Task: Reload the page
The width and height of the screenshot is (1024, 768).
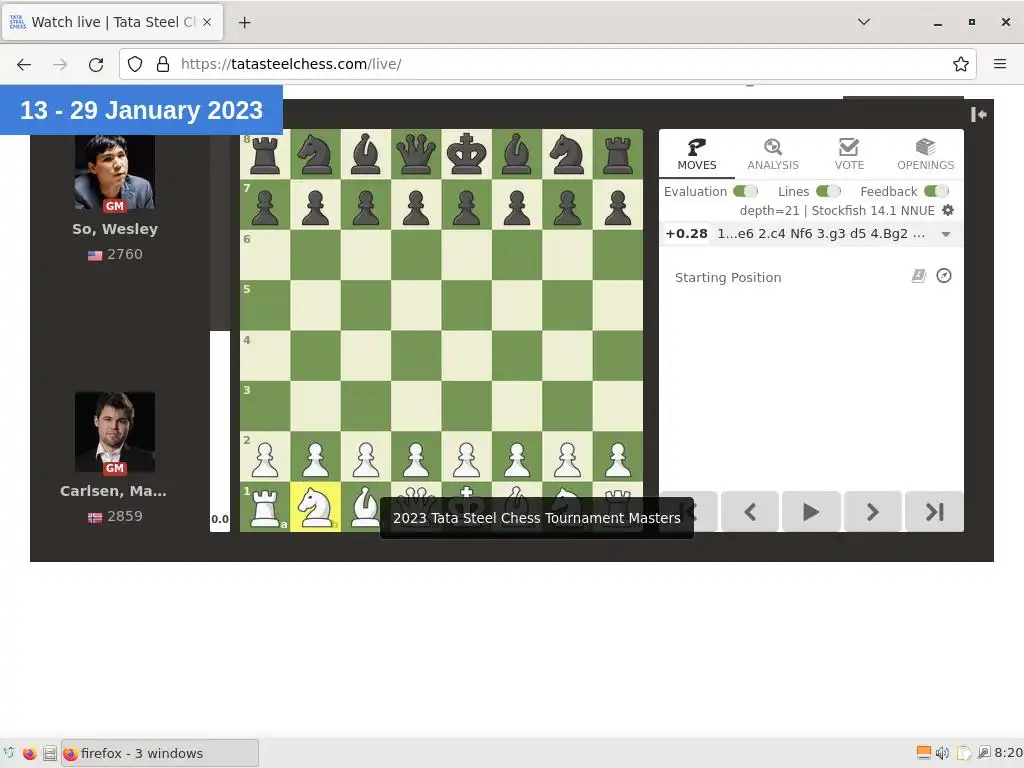Action: click(x=96, y=64)
